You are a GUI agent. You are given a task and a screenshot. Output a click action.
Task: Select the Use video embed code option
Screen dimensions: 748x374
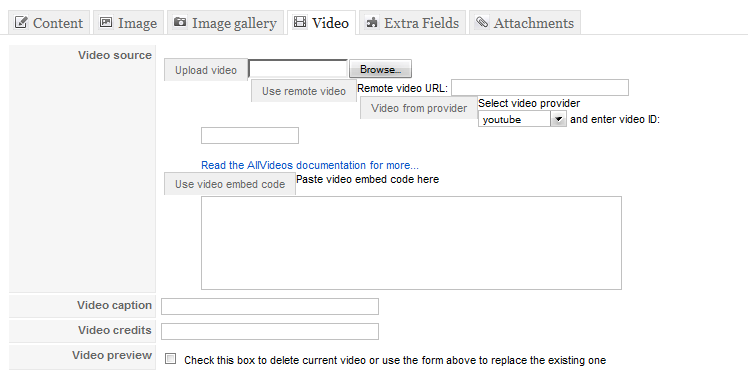pyautogui.click(x=230, y=184)
